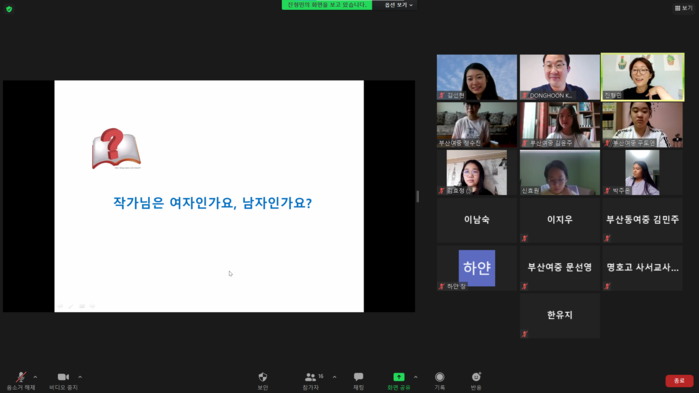Screen dimensions: 699x393
Task: Expand the share screen options caret
Action: [x=415, y=377]
